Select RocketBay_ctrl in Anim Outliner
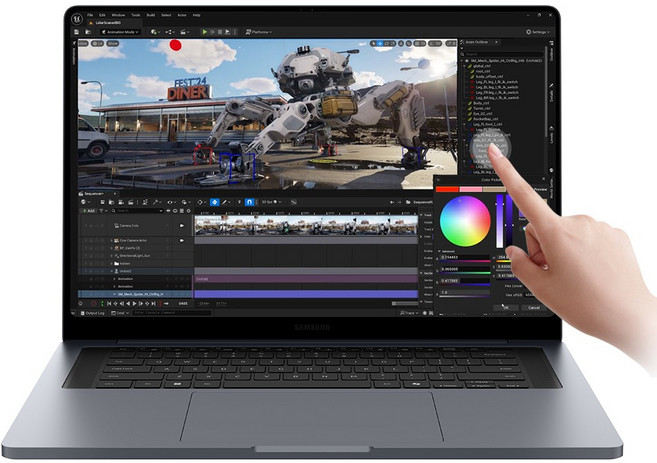Image resolution: width=657 pixels, height=463 pixels. pyautogui.click(x=485, y=119)
